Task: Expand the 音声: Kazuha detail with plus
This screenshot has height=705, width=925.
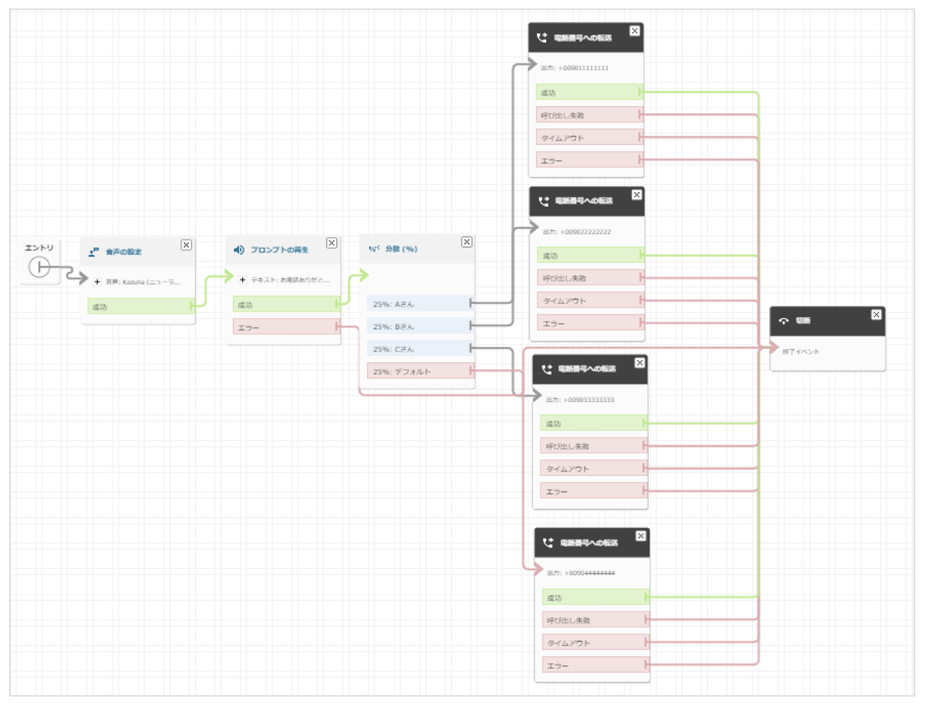Action: point(97,282)
